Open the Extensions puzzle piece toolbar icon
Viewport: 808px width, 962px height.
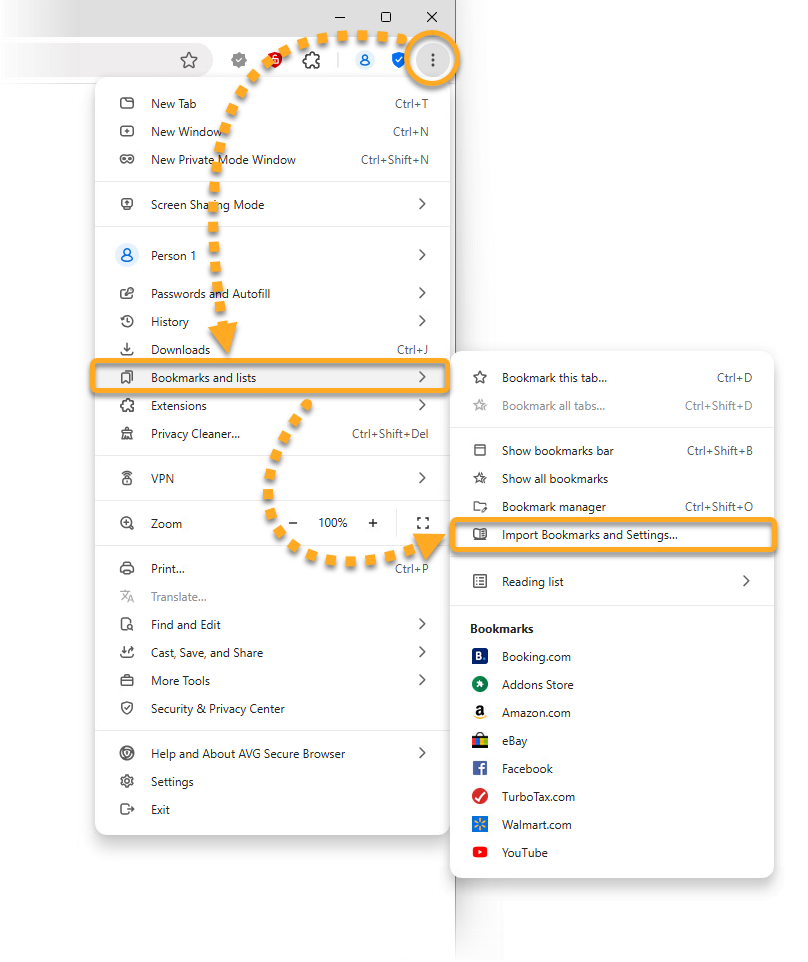tap(311, 61)
